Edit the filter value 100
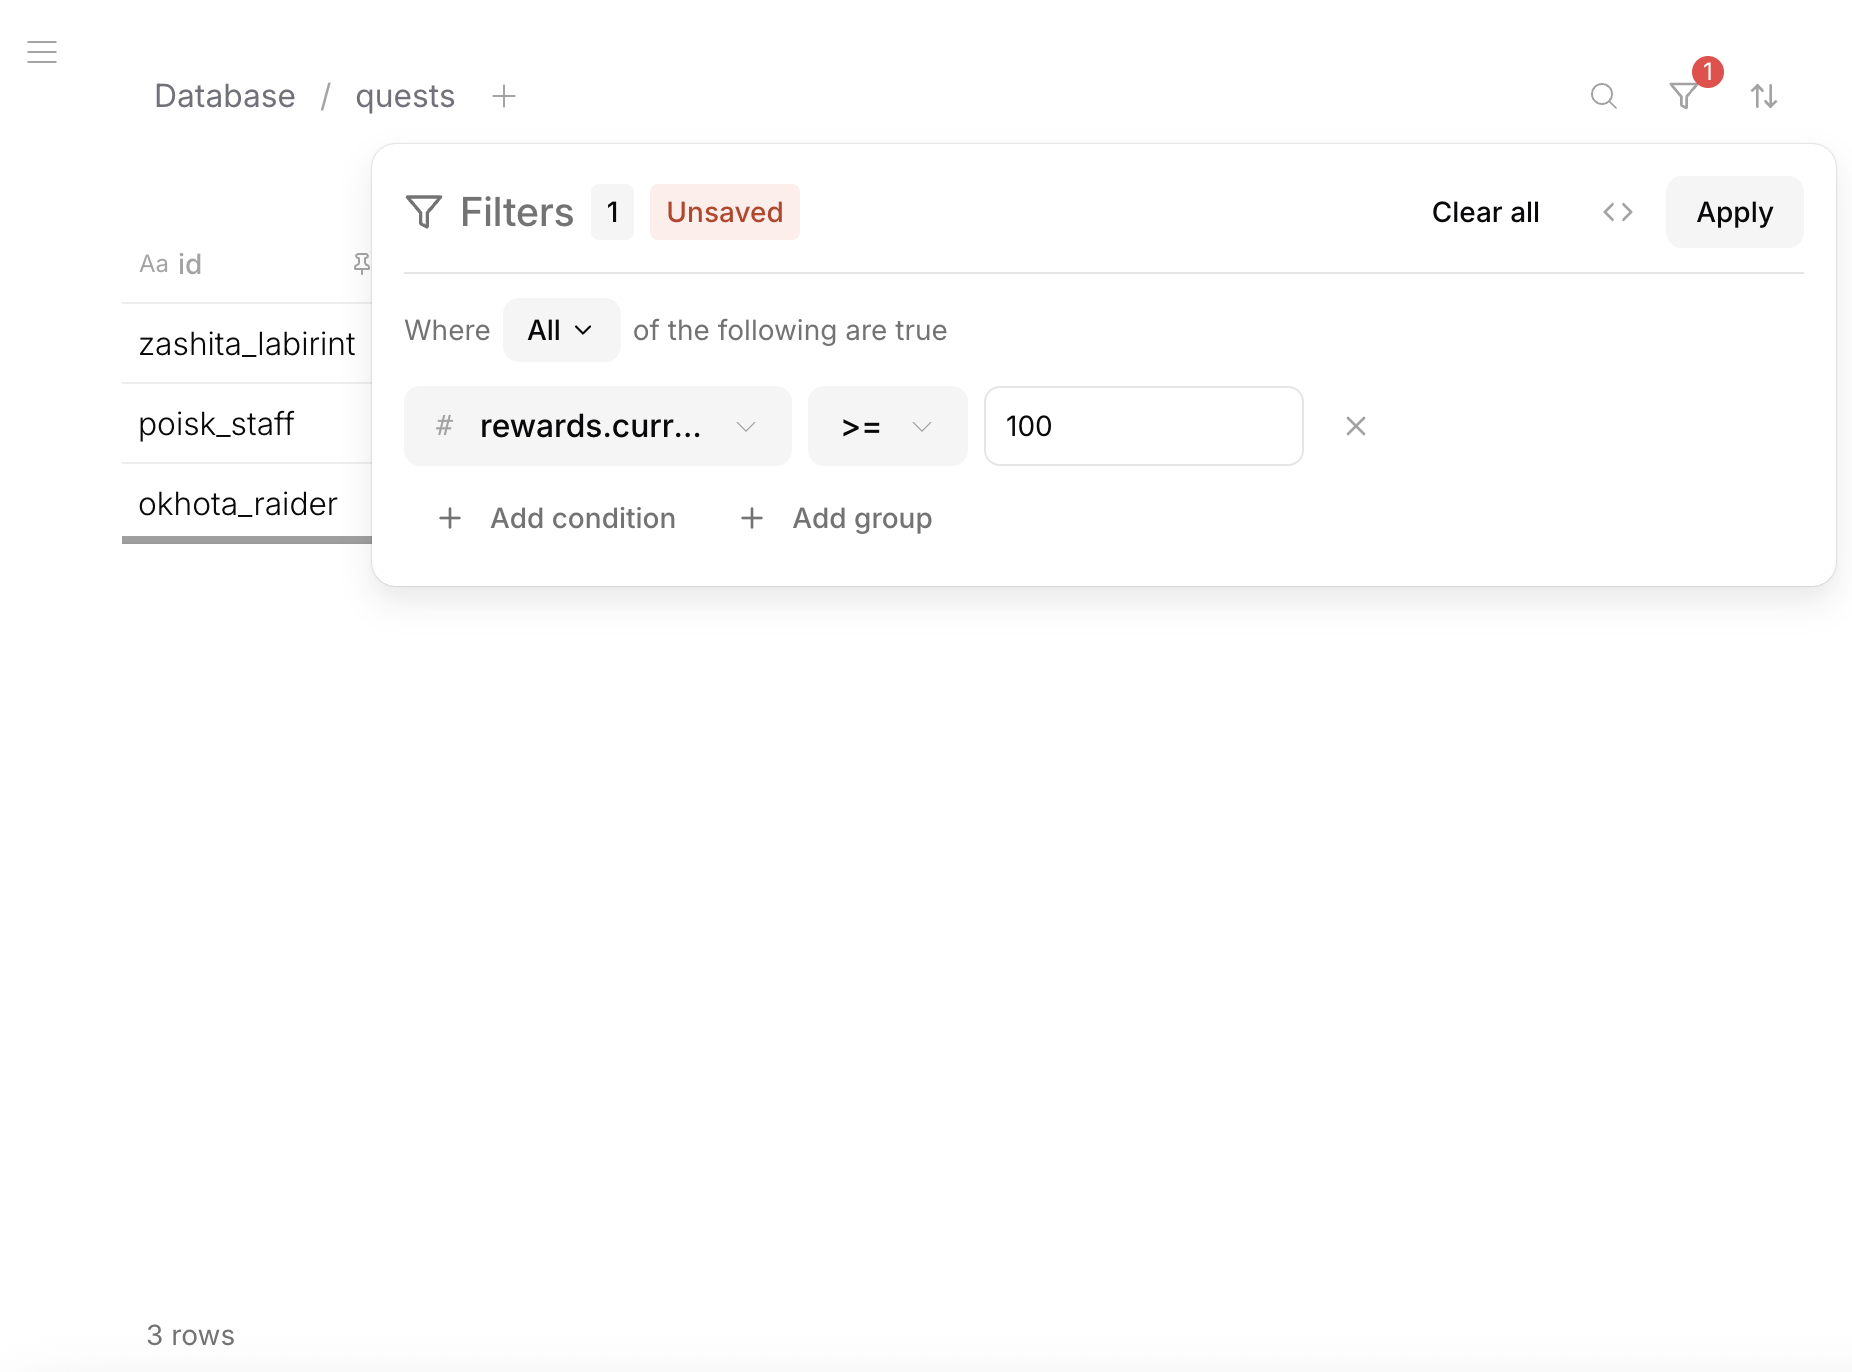This screenshot has width=1852, height=1372. click(1143, 426)
